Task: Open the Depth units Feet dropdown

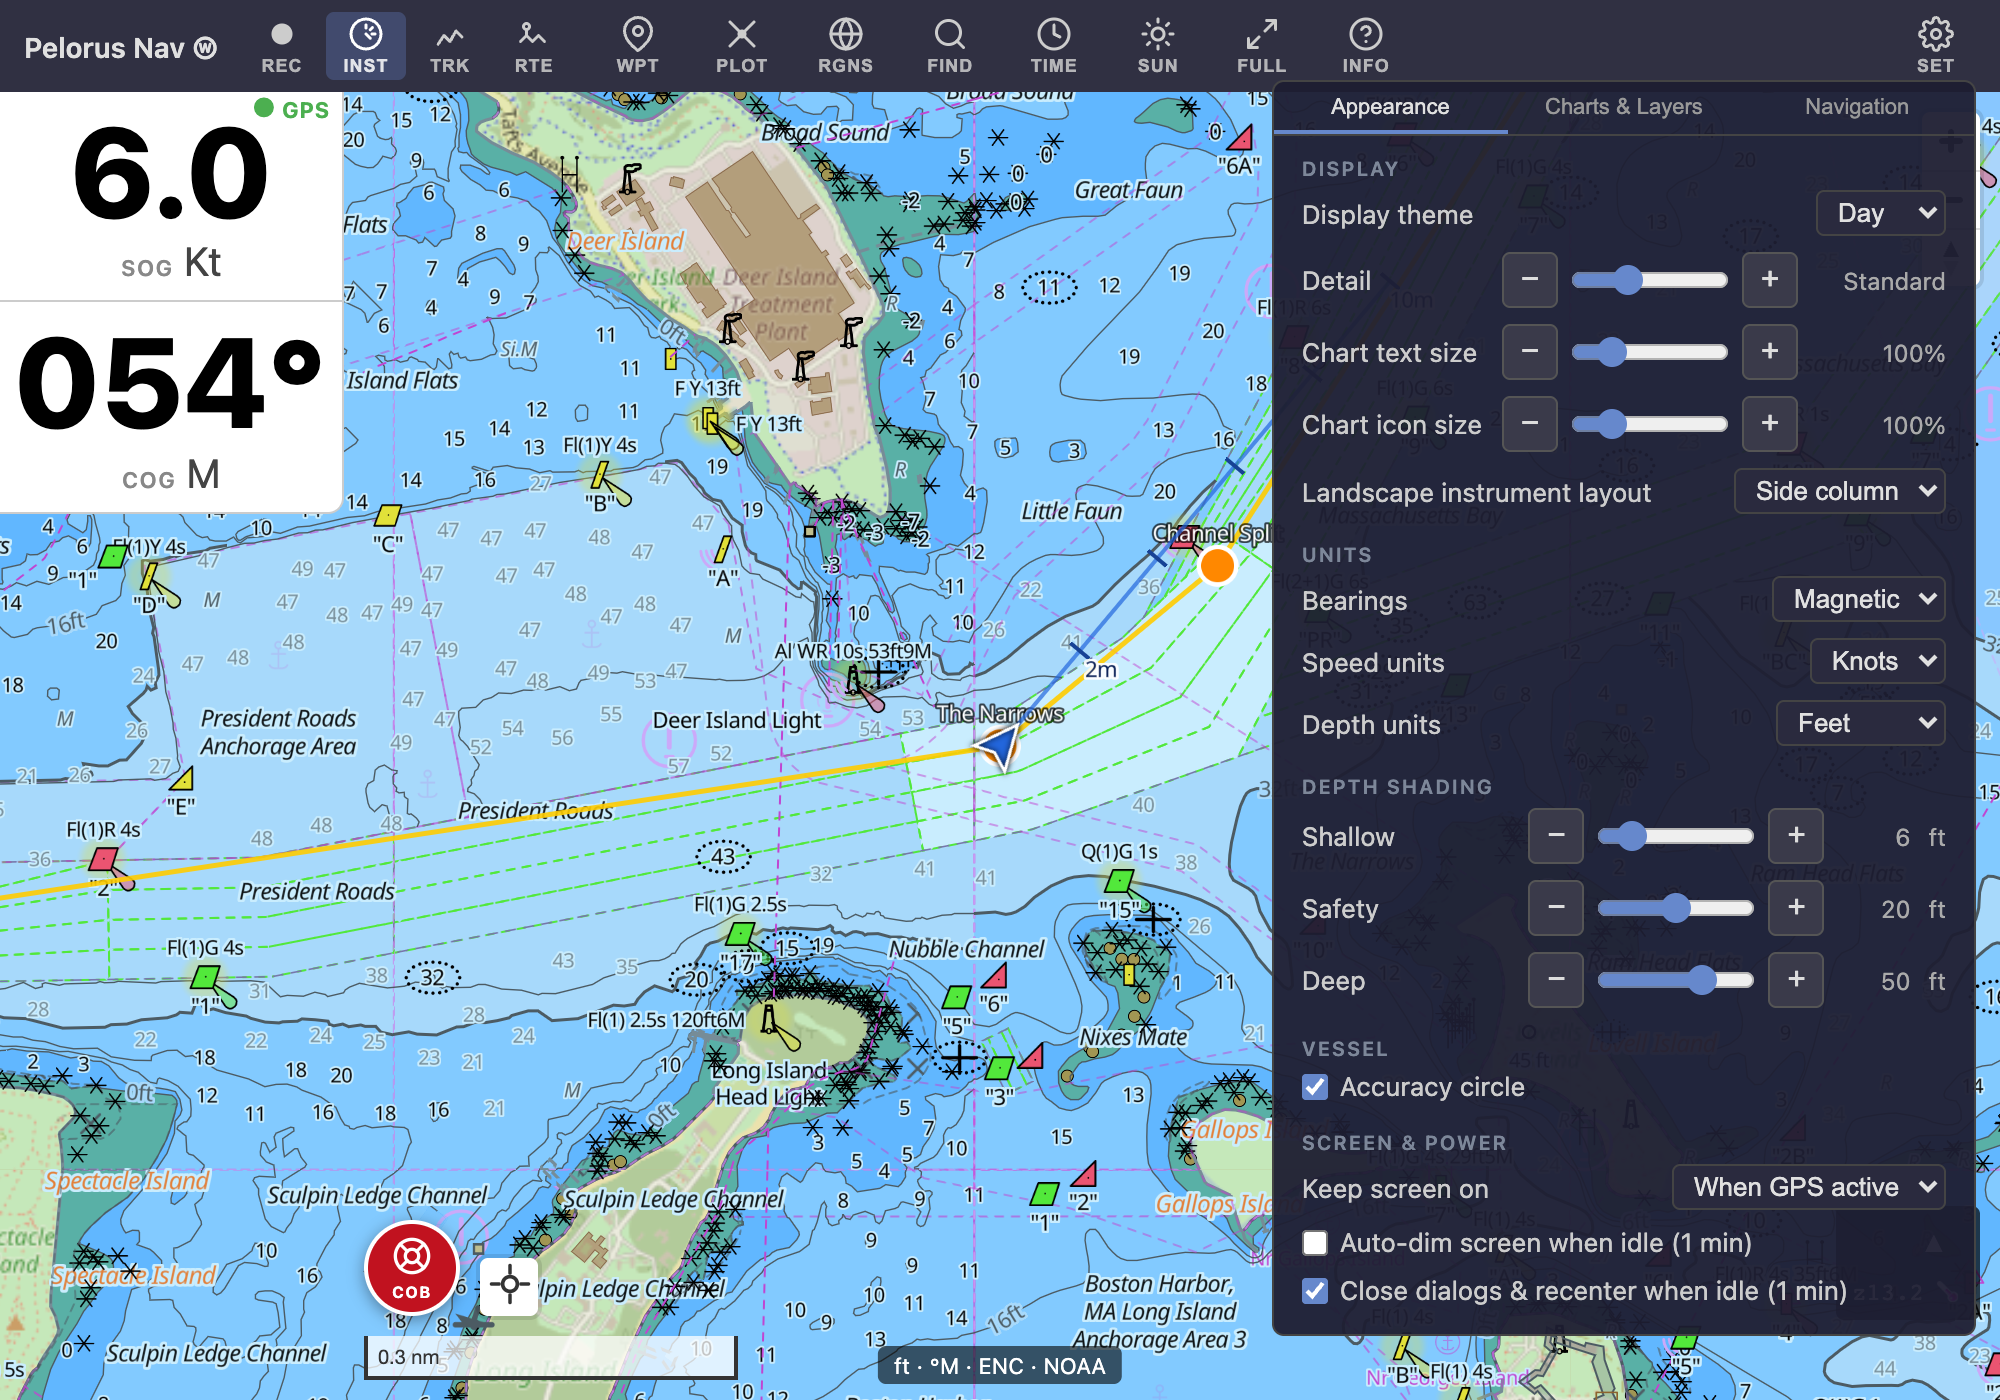Action: pyautogui.click(x=1860, y=723)
